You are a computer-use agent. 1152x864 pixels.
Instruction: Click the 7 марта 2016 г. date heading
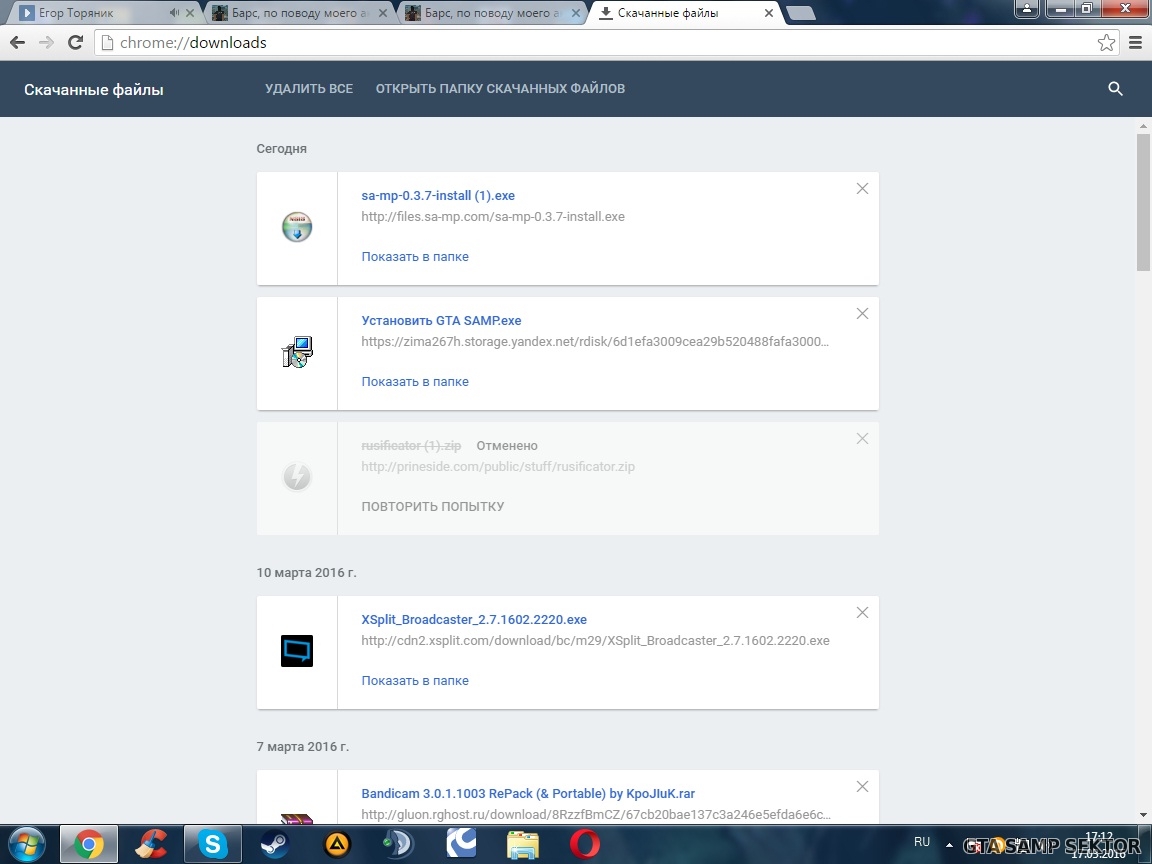click(303, 747)
